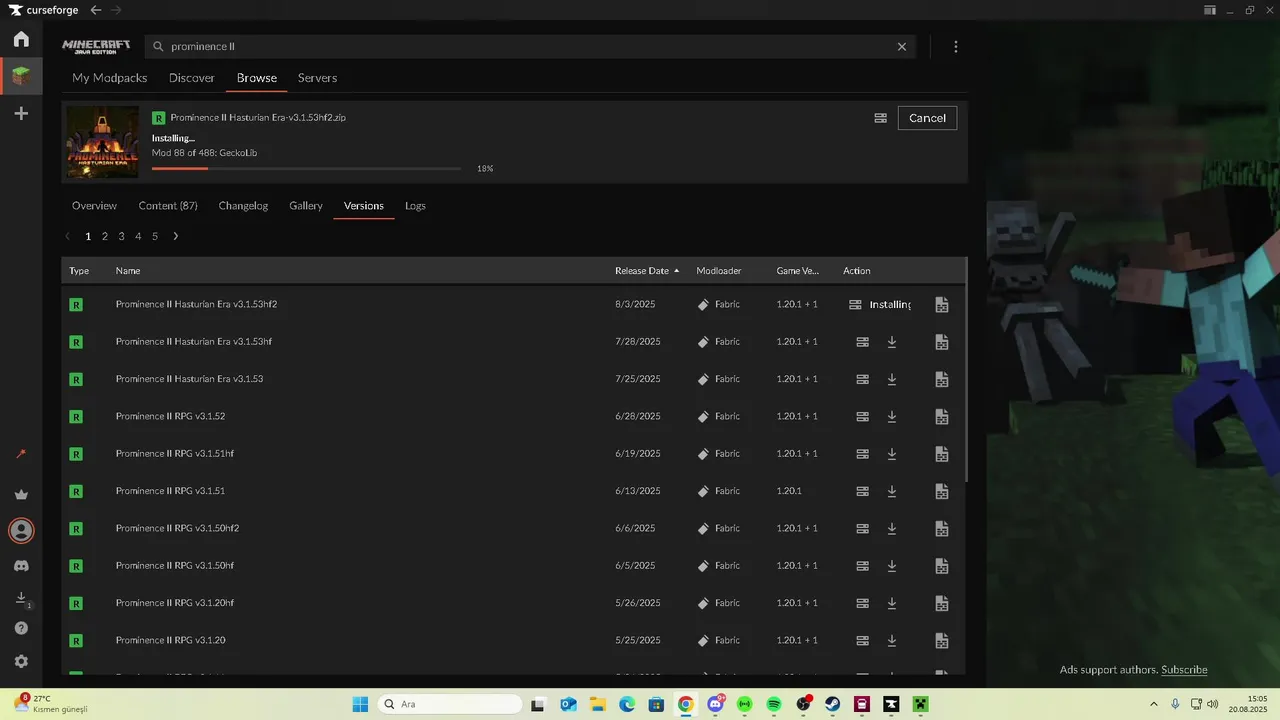This screenshot has height=720, width=1280.
Task: Open Steam from the Windows taskbar
Action: tap(832, 704)
